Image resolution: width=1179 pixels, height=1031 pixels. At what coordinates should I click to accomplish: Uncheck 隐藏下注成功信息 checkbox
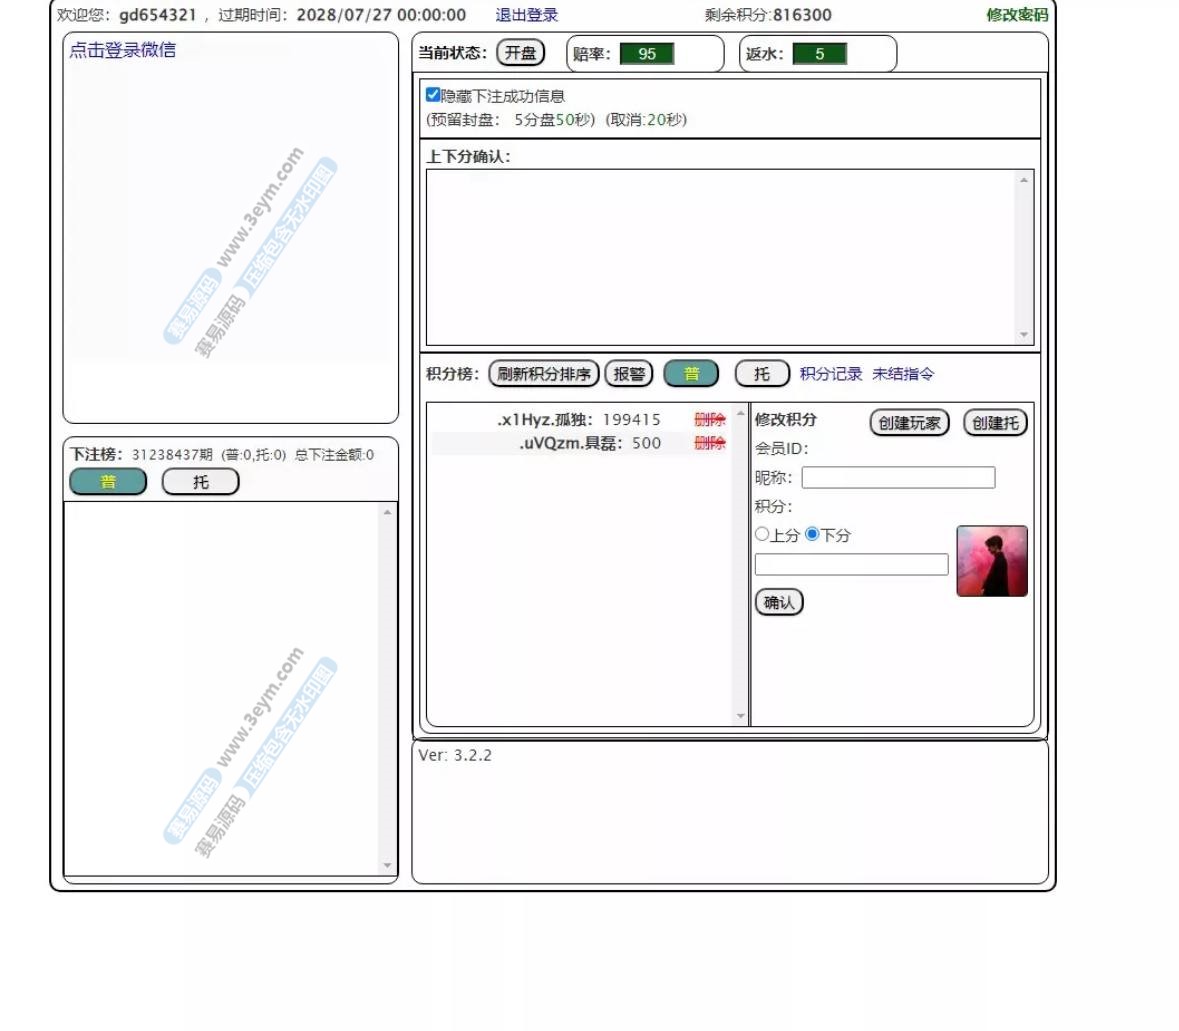tap(433, 95)
